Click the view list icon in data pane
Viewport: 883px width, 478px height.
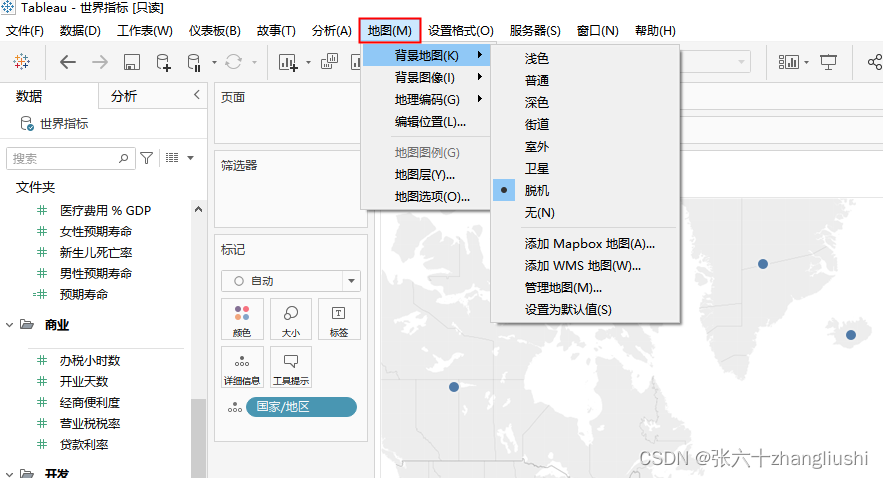pyautogui.click(x=172, y=158)
